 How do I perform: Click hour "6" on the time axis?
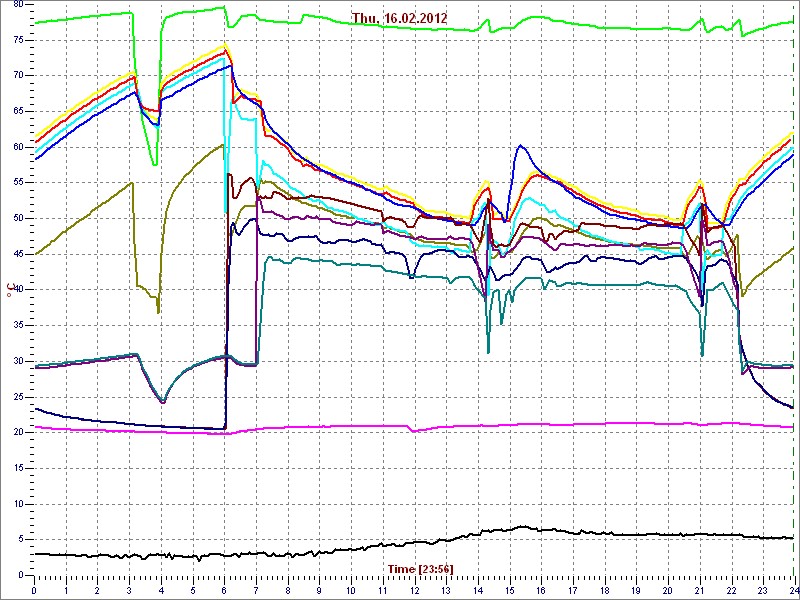[224, 590]
